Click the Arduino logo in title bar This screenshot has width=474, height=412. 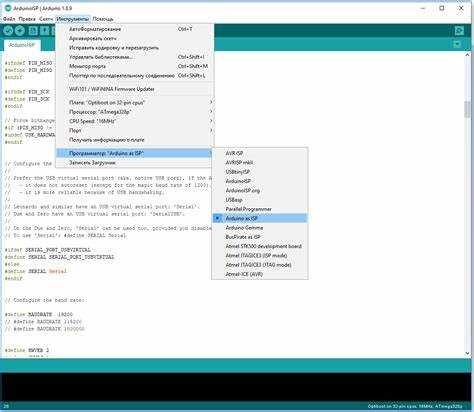[x=8, y=8]
